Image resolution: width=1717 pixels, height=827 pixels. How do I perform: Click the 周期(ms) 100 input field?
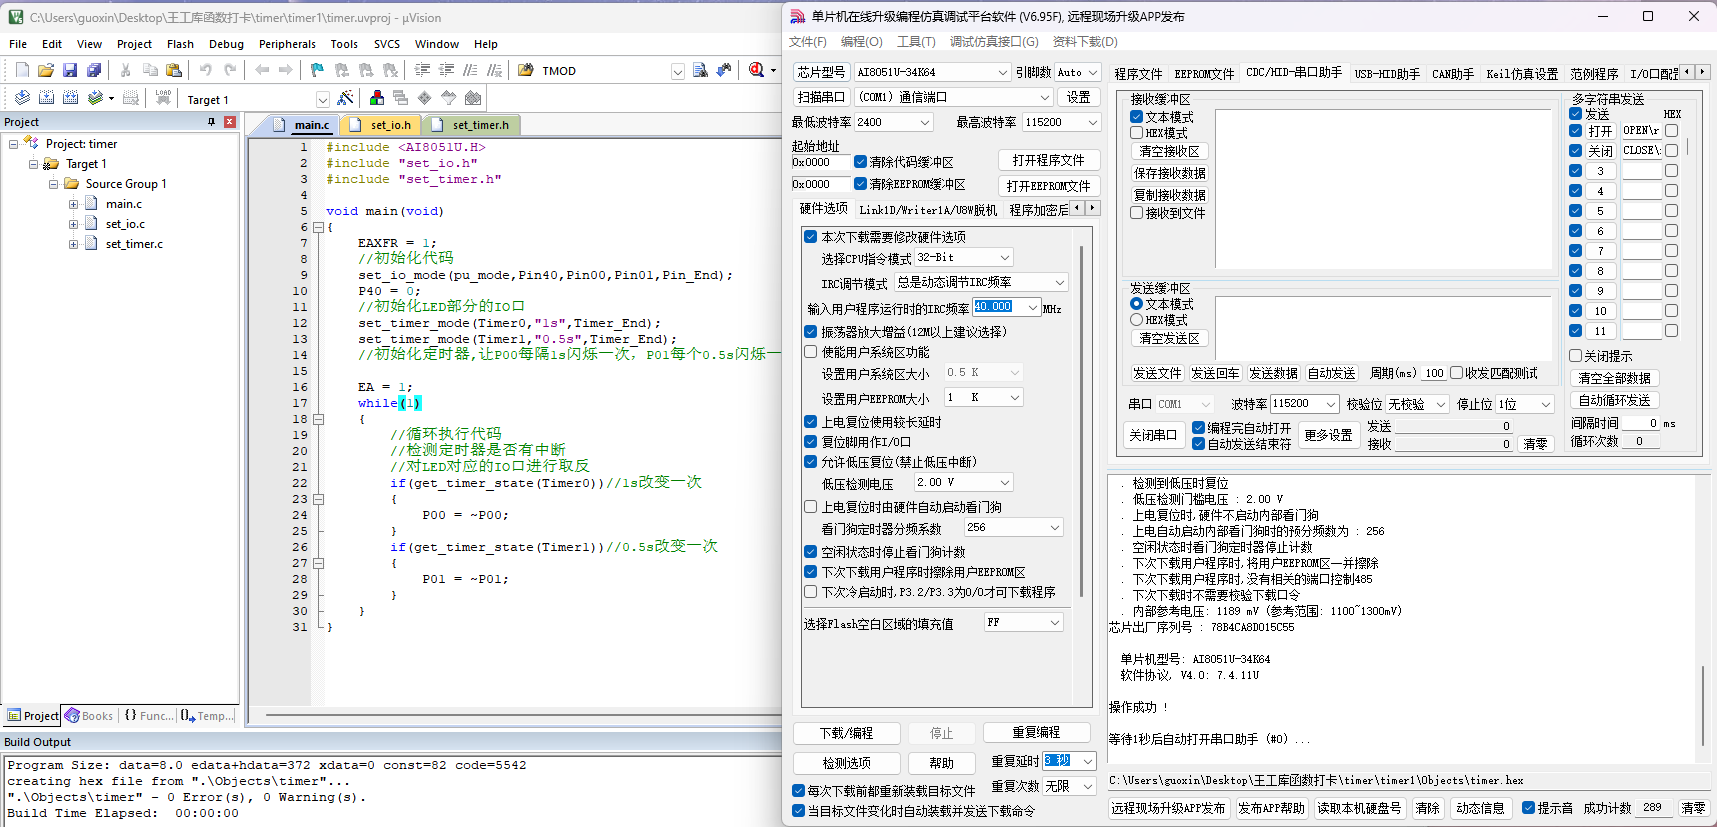coord(1433,373)
